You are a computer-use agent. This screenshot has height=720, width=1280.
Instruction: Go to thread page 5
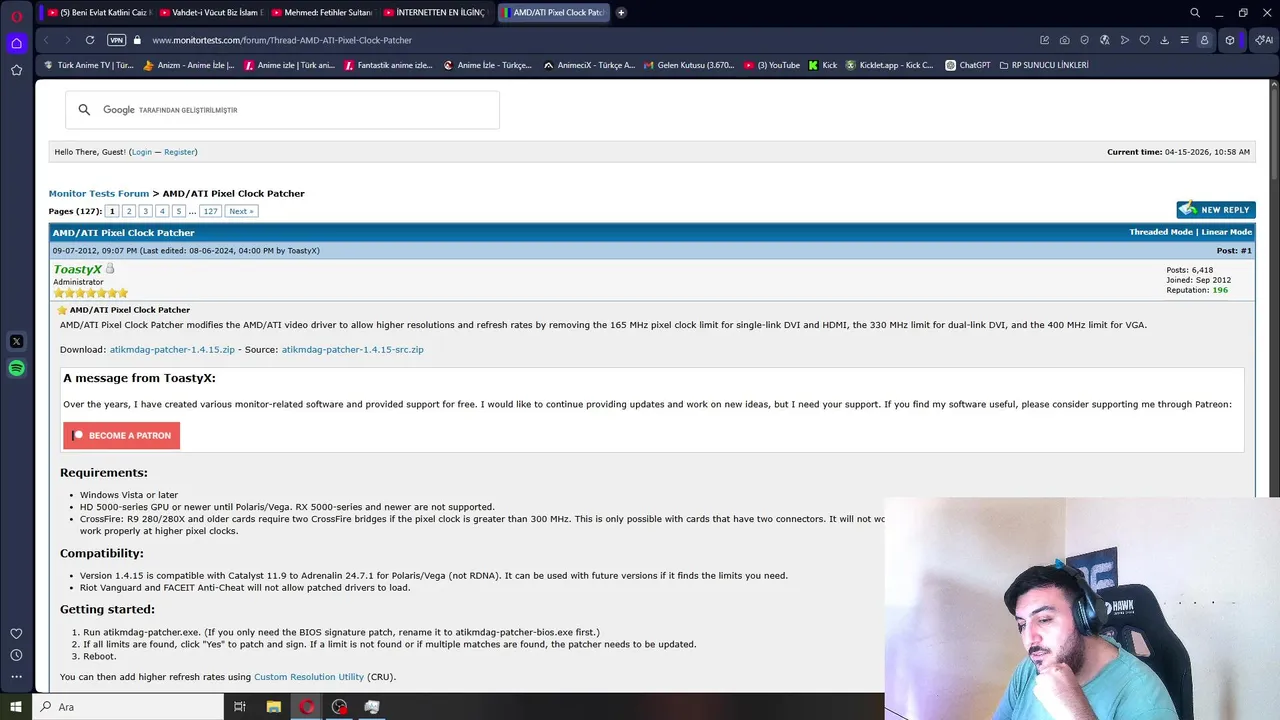[178, 211]
